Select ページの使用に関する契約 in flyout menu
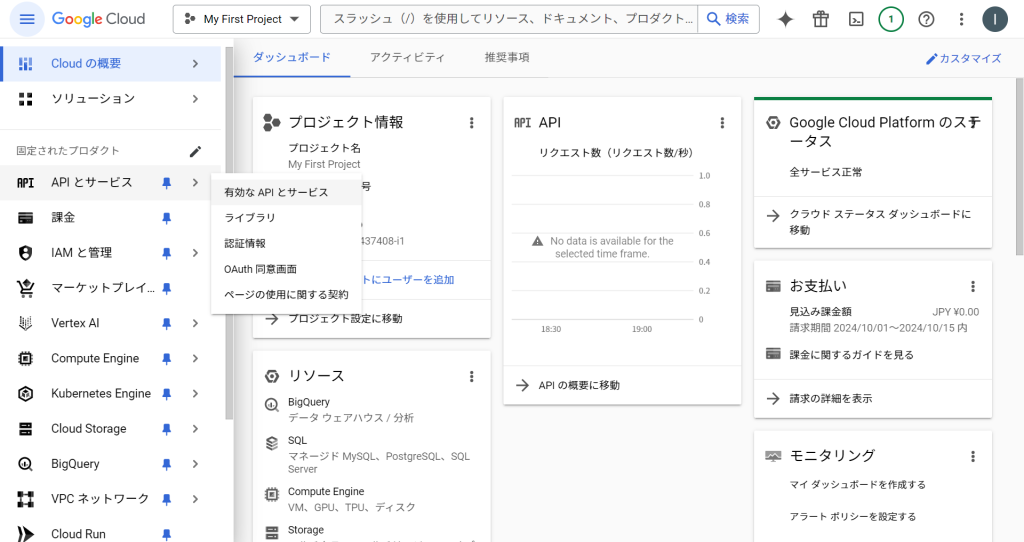 286,295
